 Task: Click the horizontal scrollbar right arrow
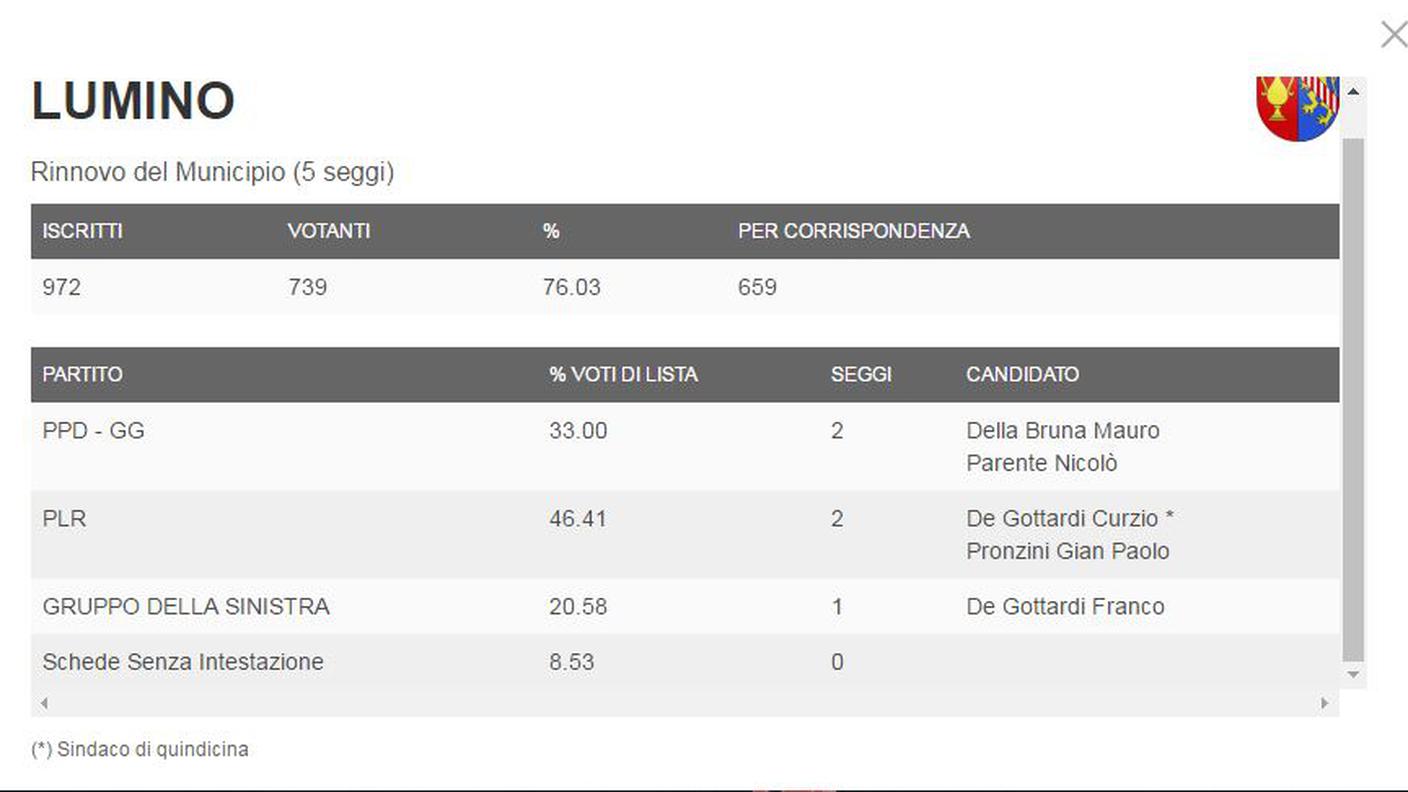(1325, 703)
